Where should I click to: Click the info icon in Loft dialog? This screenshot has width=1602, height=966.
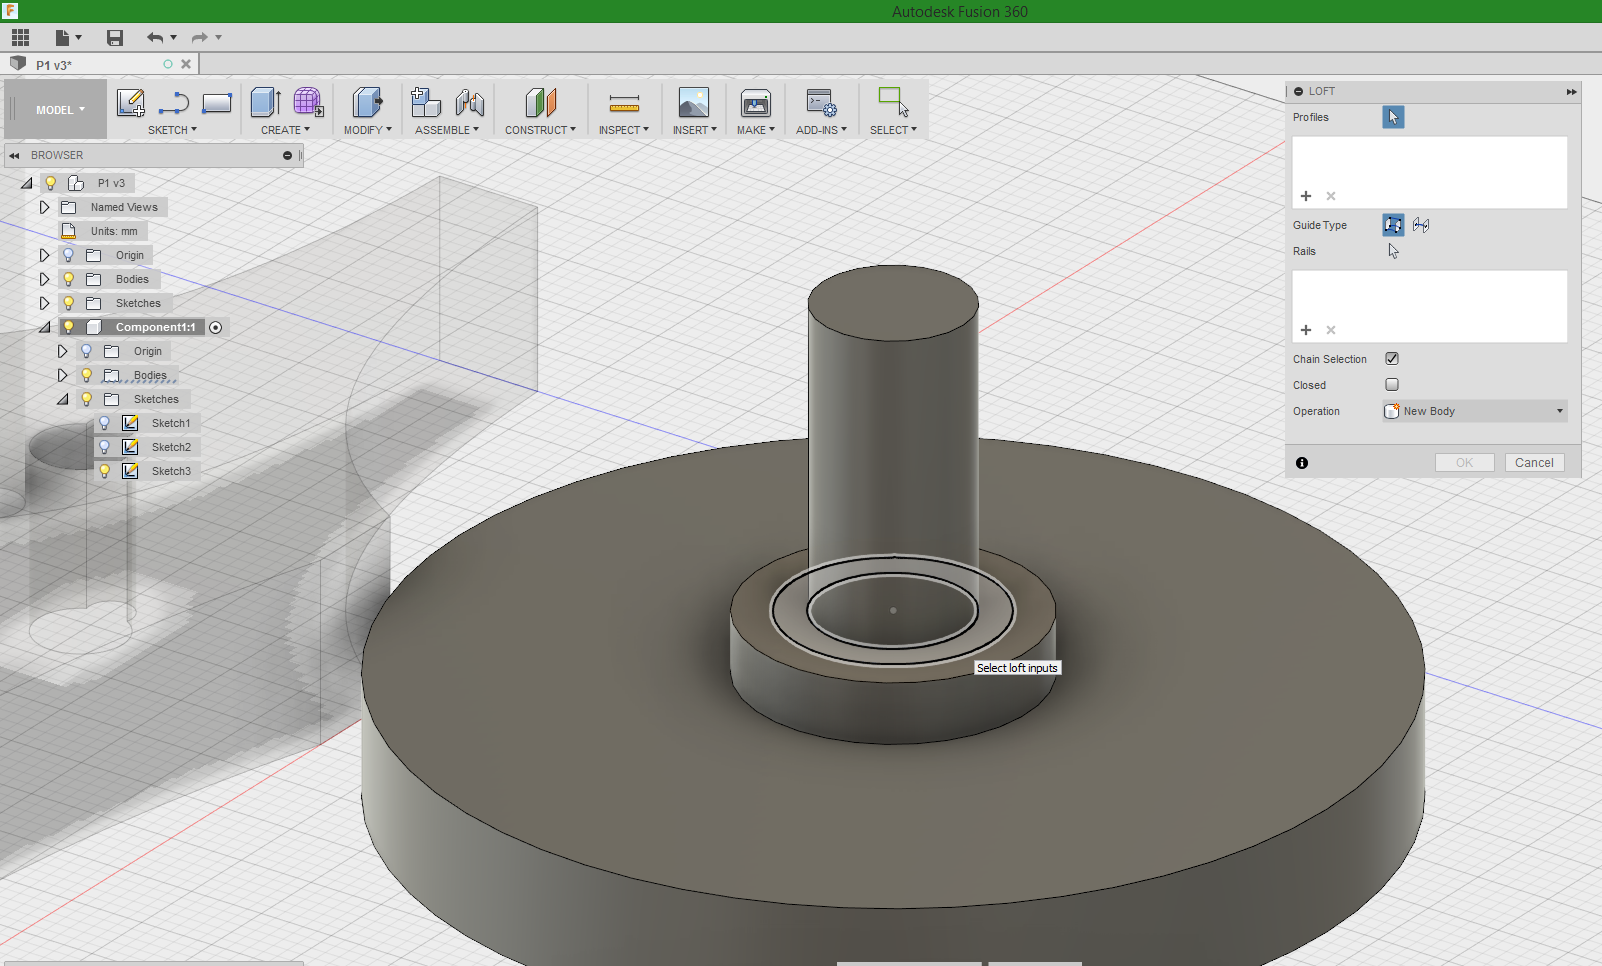[x=1302, y=463]
